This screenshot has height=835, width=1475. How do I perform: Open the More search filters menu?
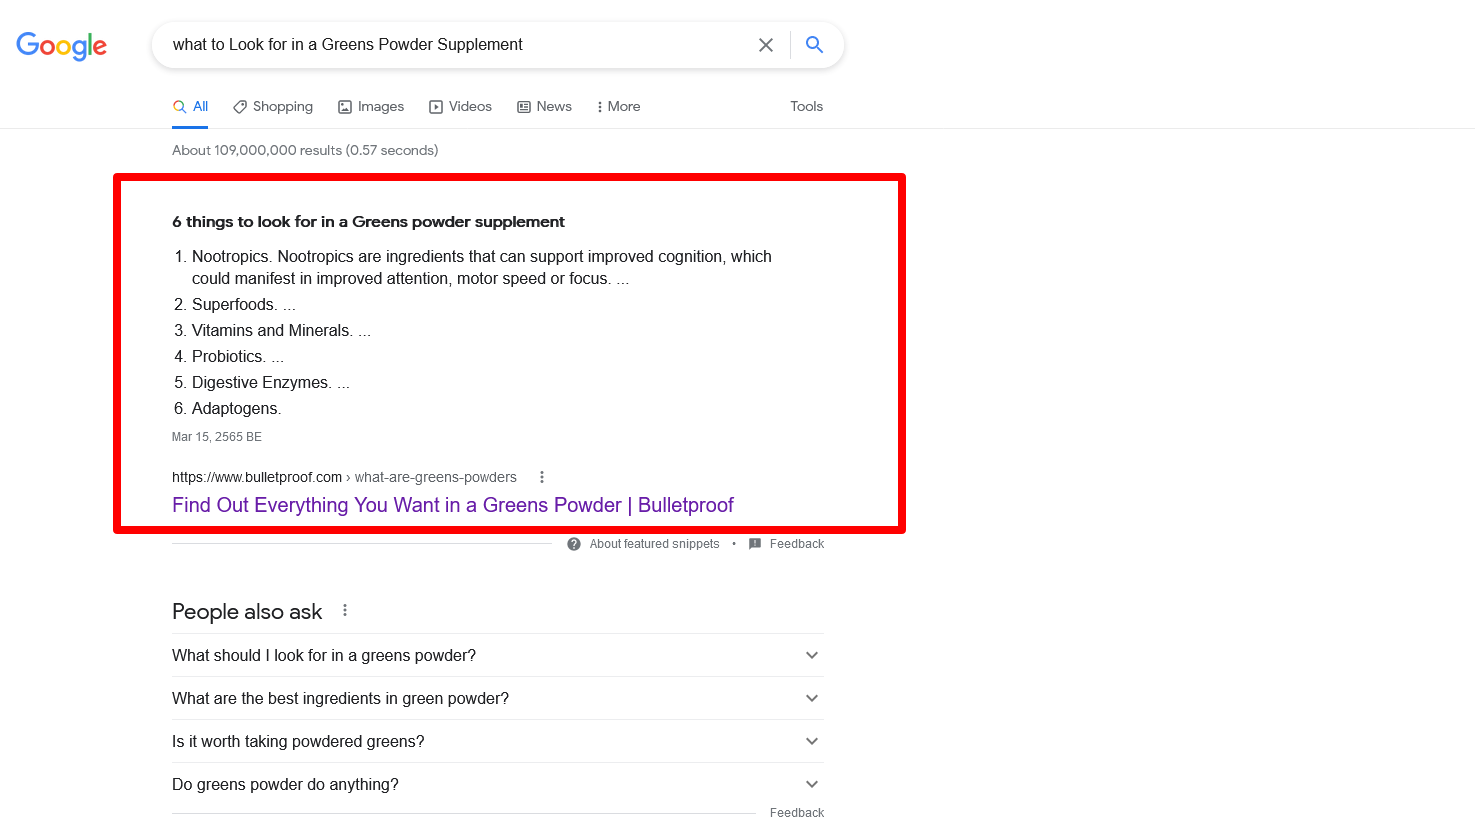coord(618,107)
